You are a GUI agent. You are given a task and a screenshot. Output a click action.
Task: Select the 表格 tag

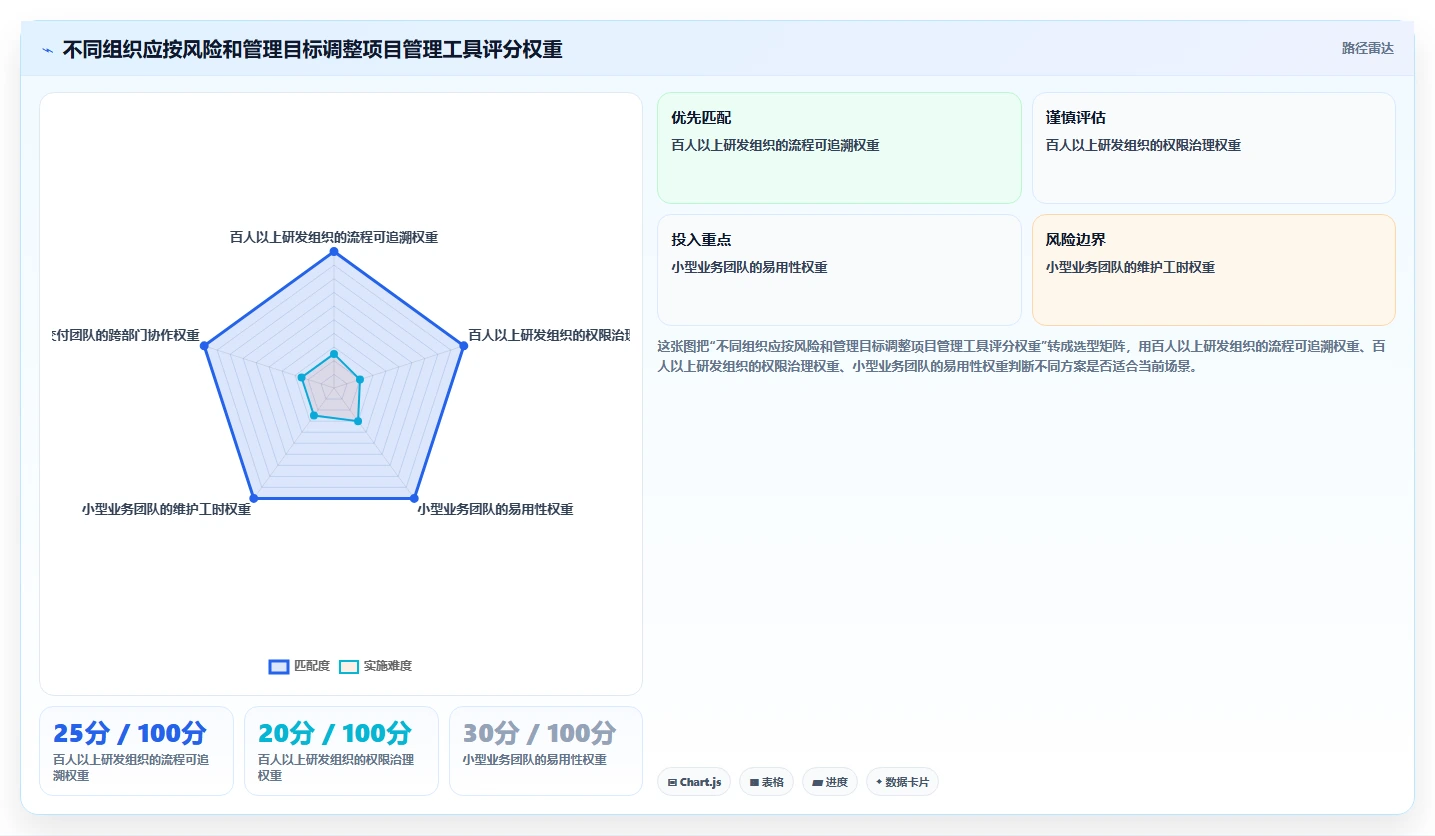(x=767, y=782)
